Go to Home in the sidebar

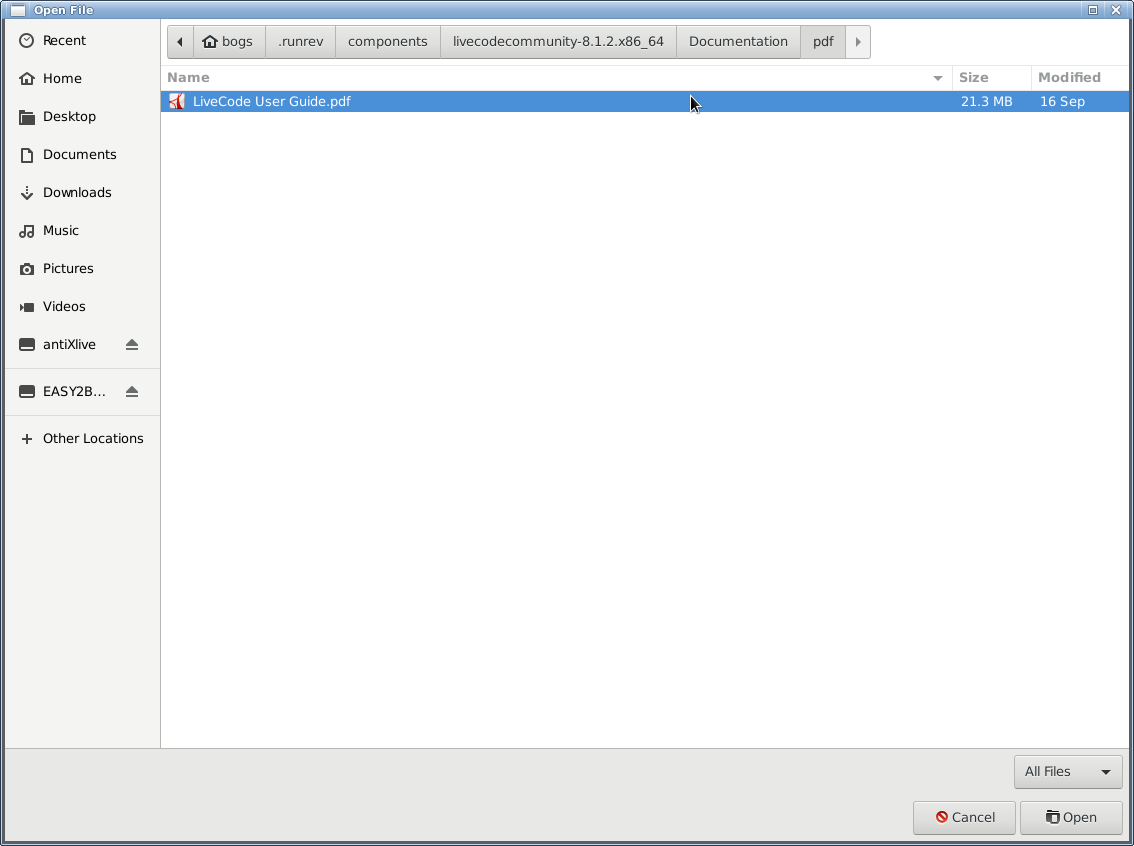tap(82, 78)
